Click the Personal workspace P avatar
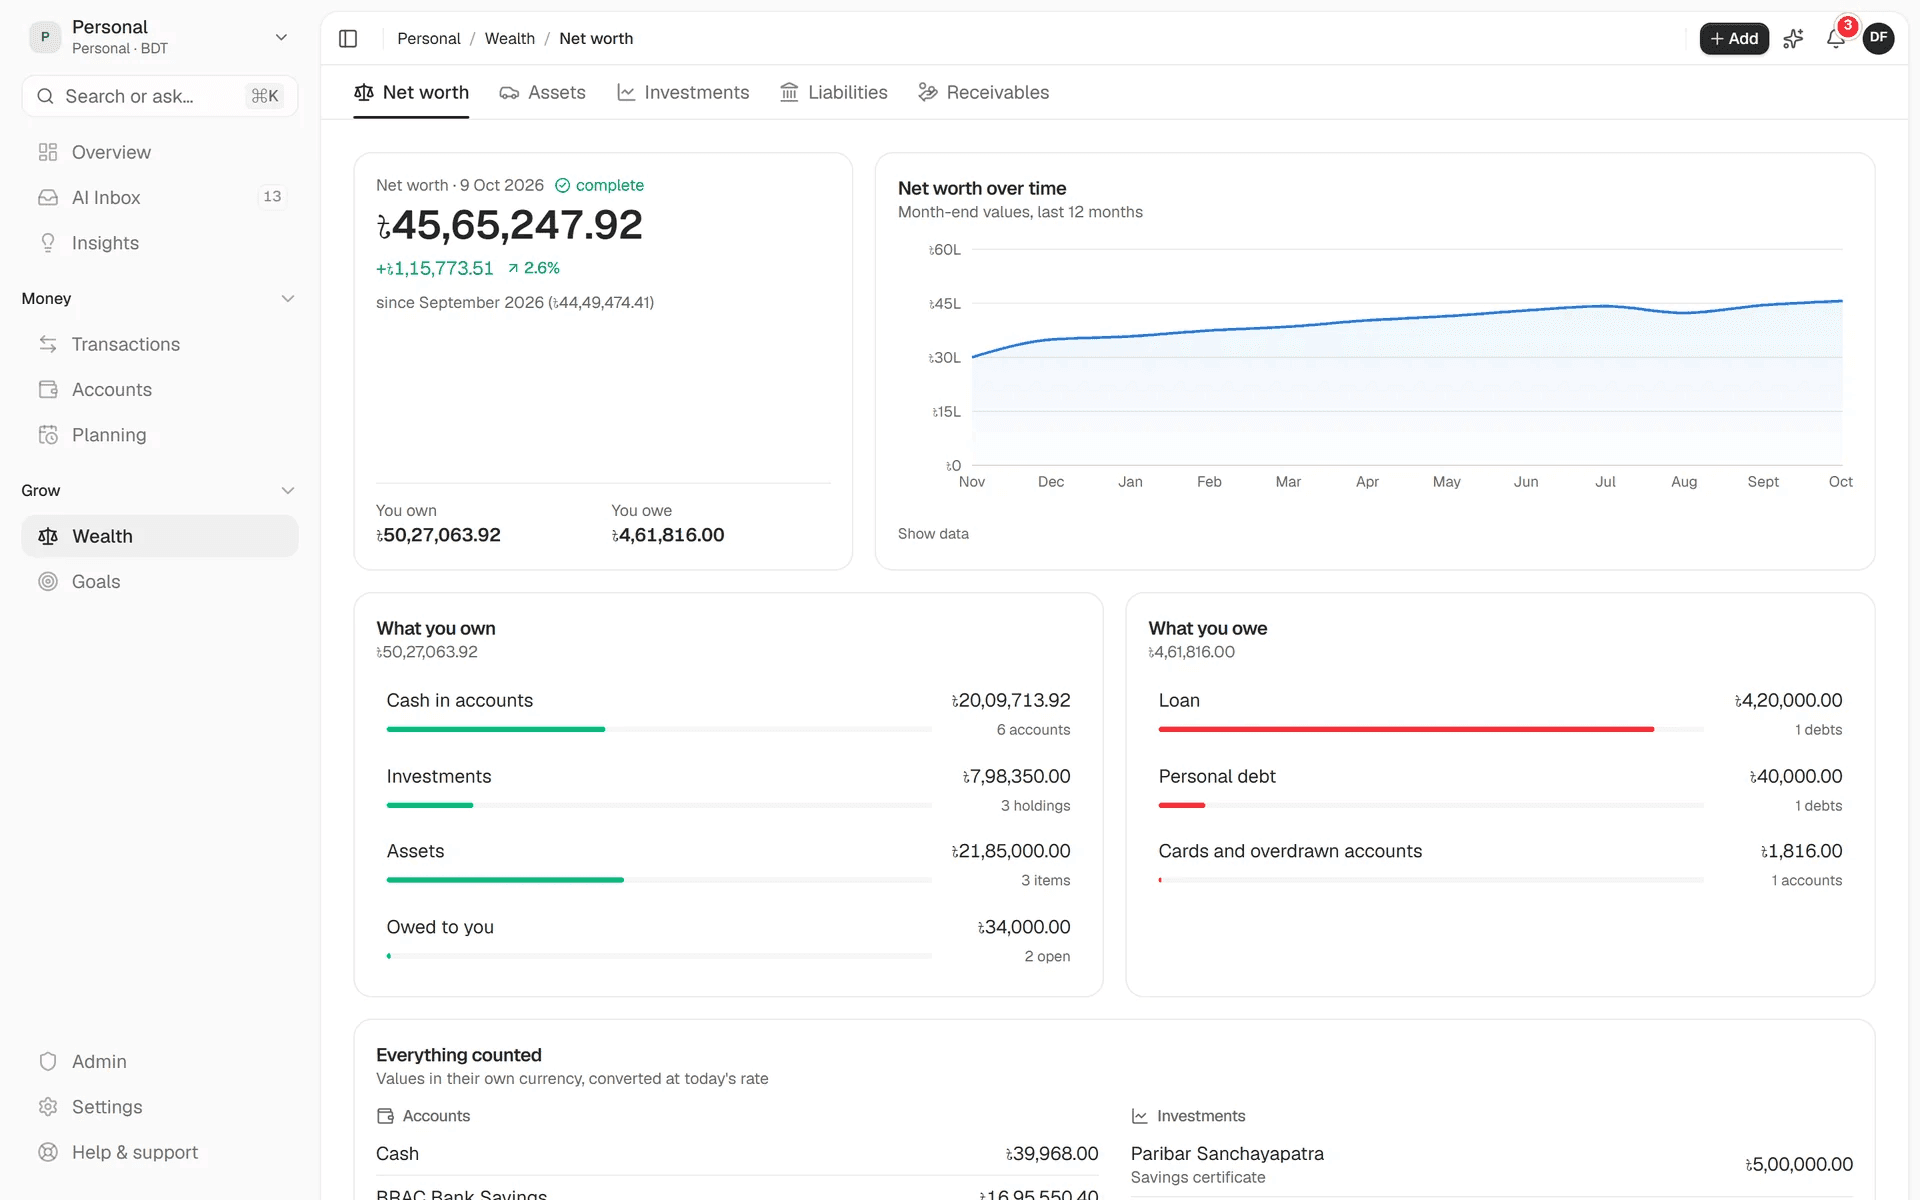Screen dimensions: 1920x1200 coord(45,37)
